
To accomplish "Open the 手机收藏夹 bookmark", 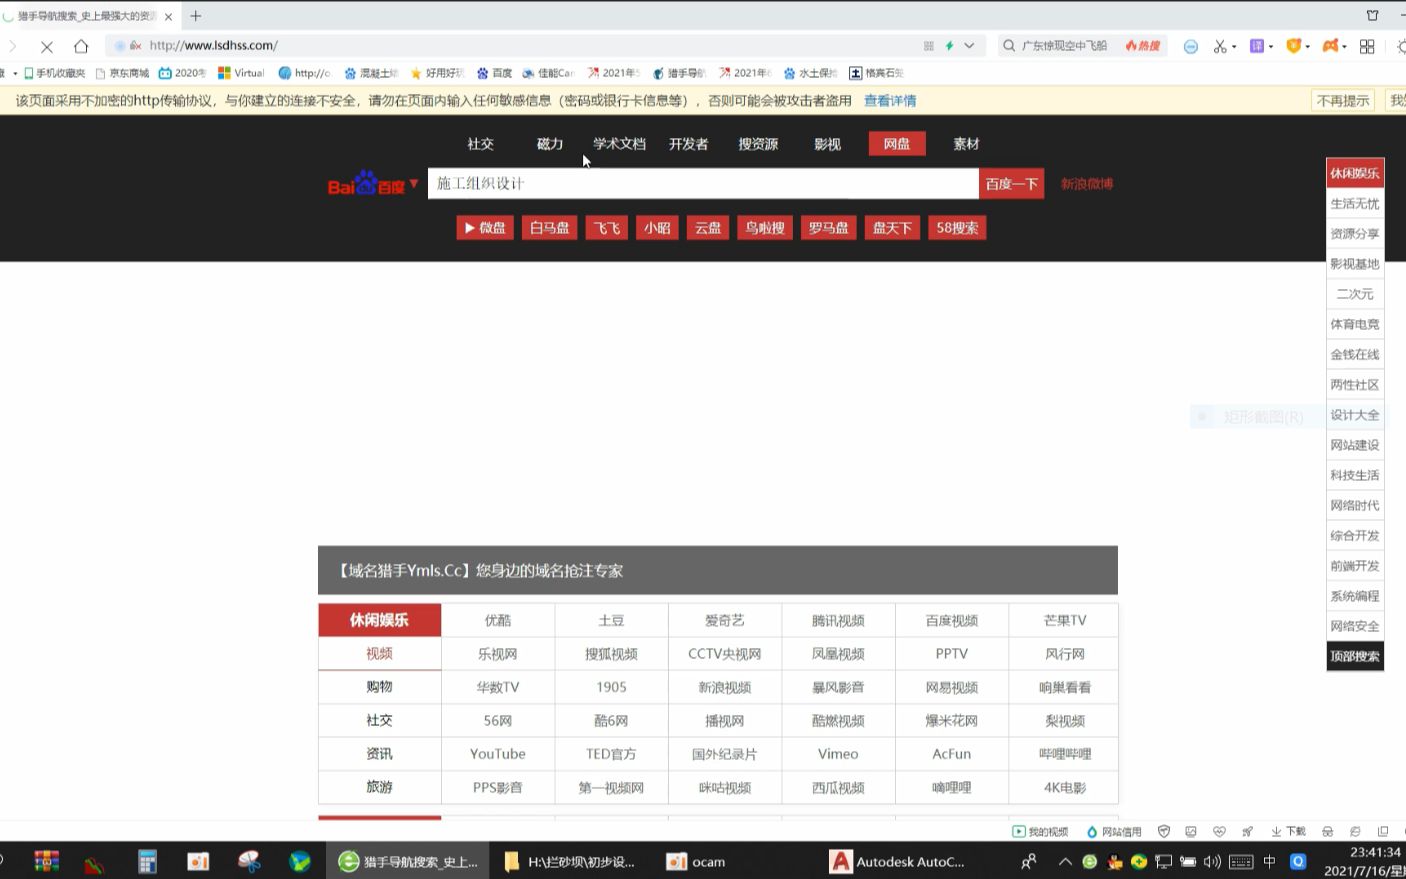I will tap(54, 73).
